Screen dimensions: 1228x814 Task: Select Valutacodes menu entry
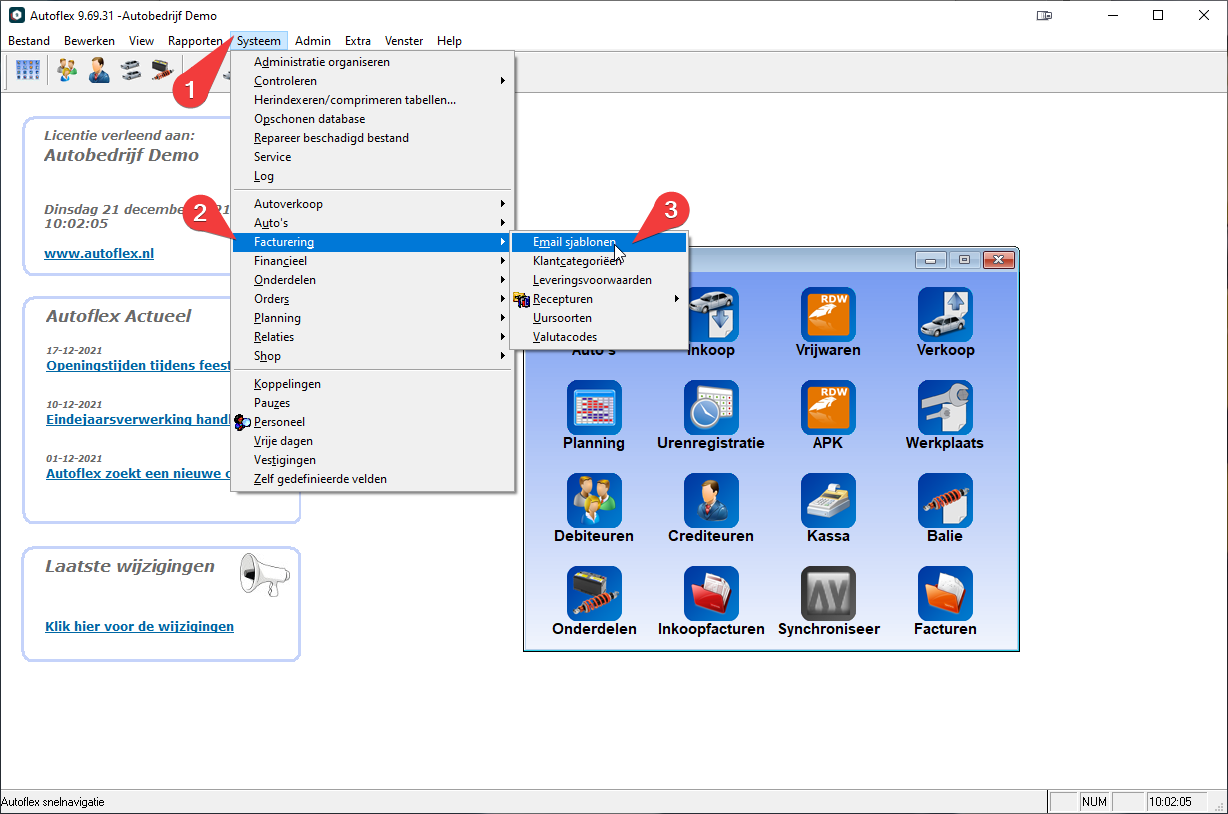598,337
